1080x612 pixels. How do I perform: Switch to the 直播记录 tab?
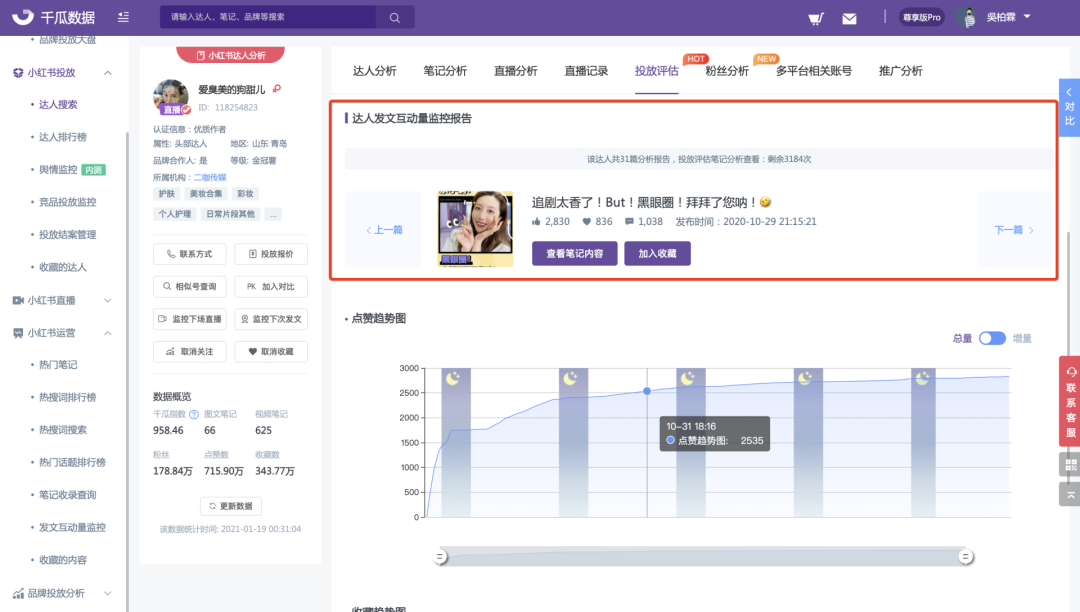(x=586, y=71)
